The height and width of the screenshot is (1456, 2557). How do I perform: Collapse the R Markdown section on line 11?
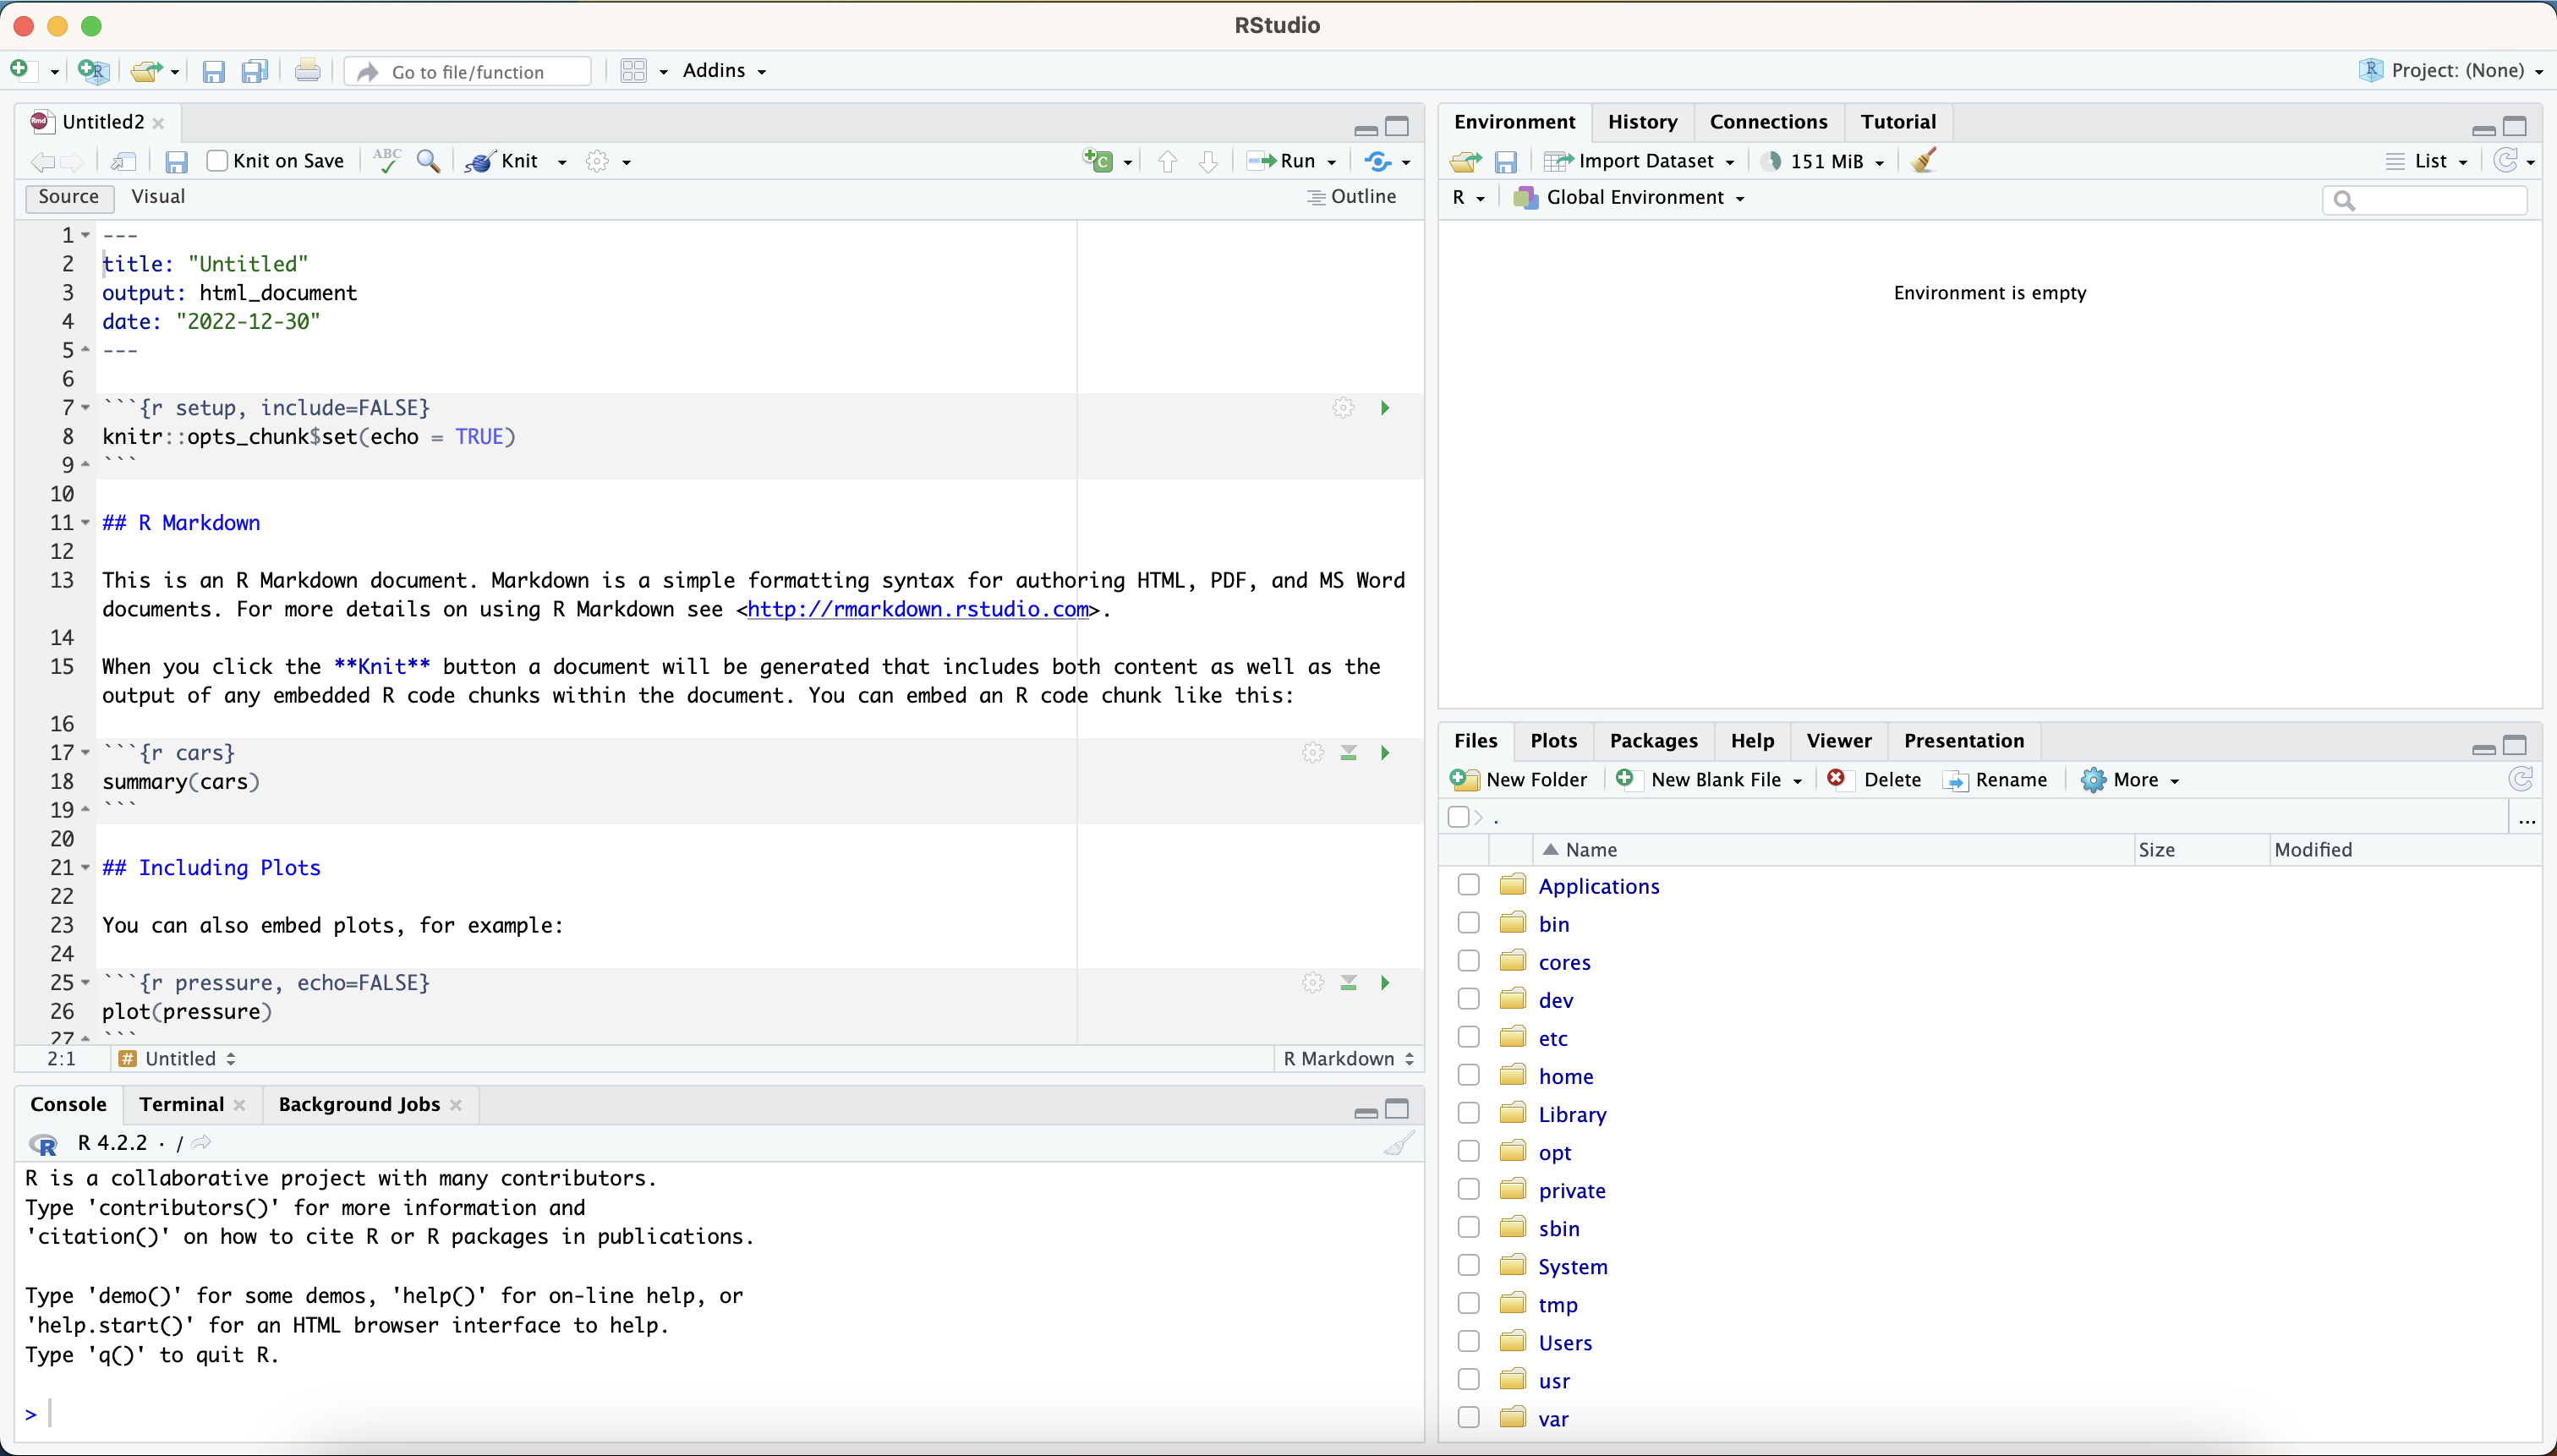86,523
